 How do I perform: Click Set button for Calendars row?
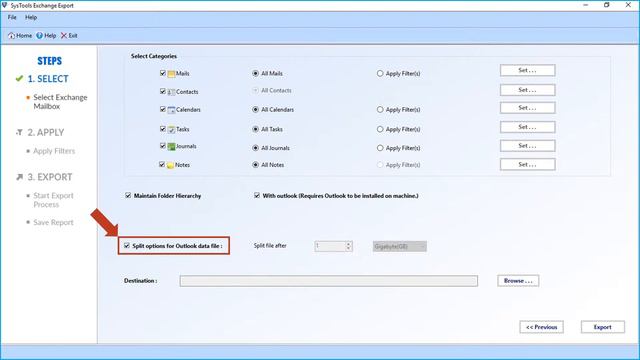(527, 108)
